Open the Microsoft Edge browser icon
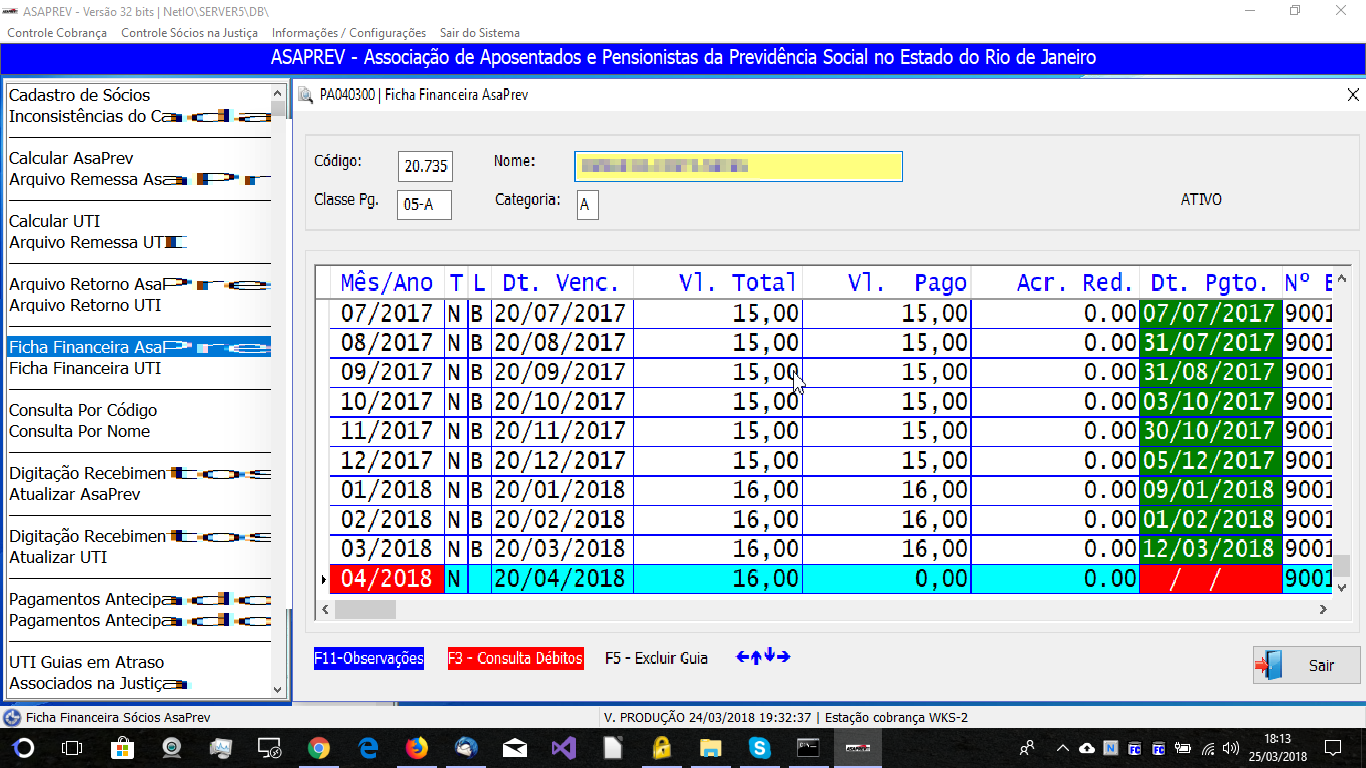 pos(368,748)
